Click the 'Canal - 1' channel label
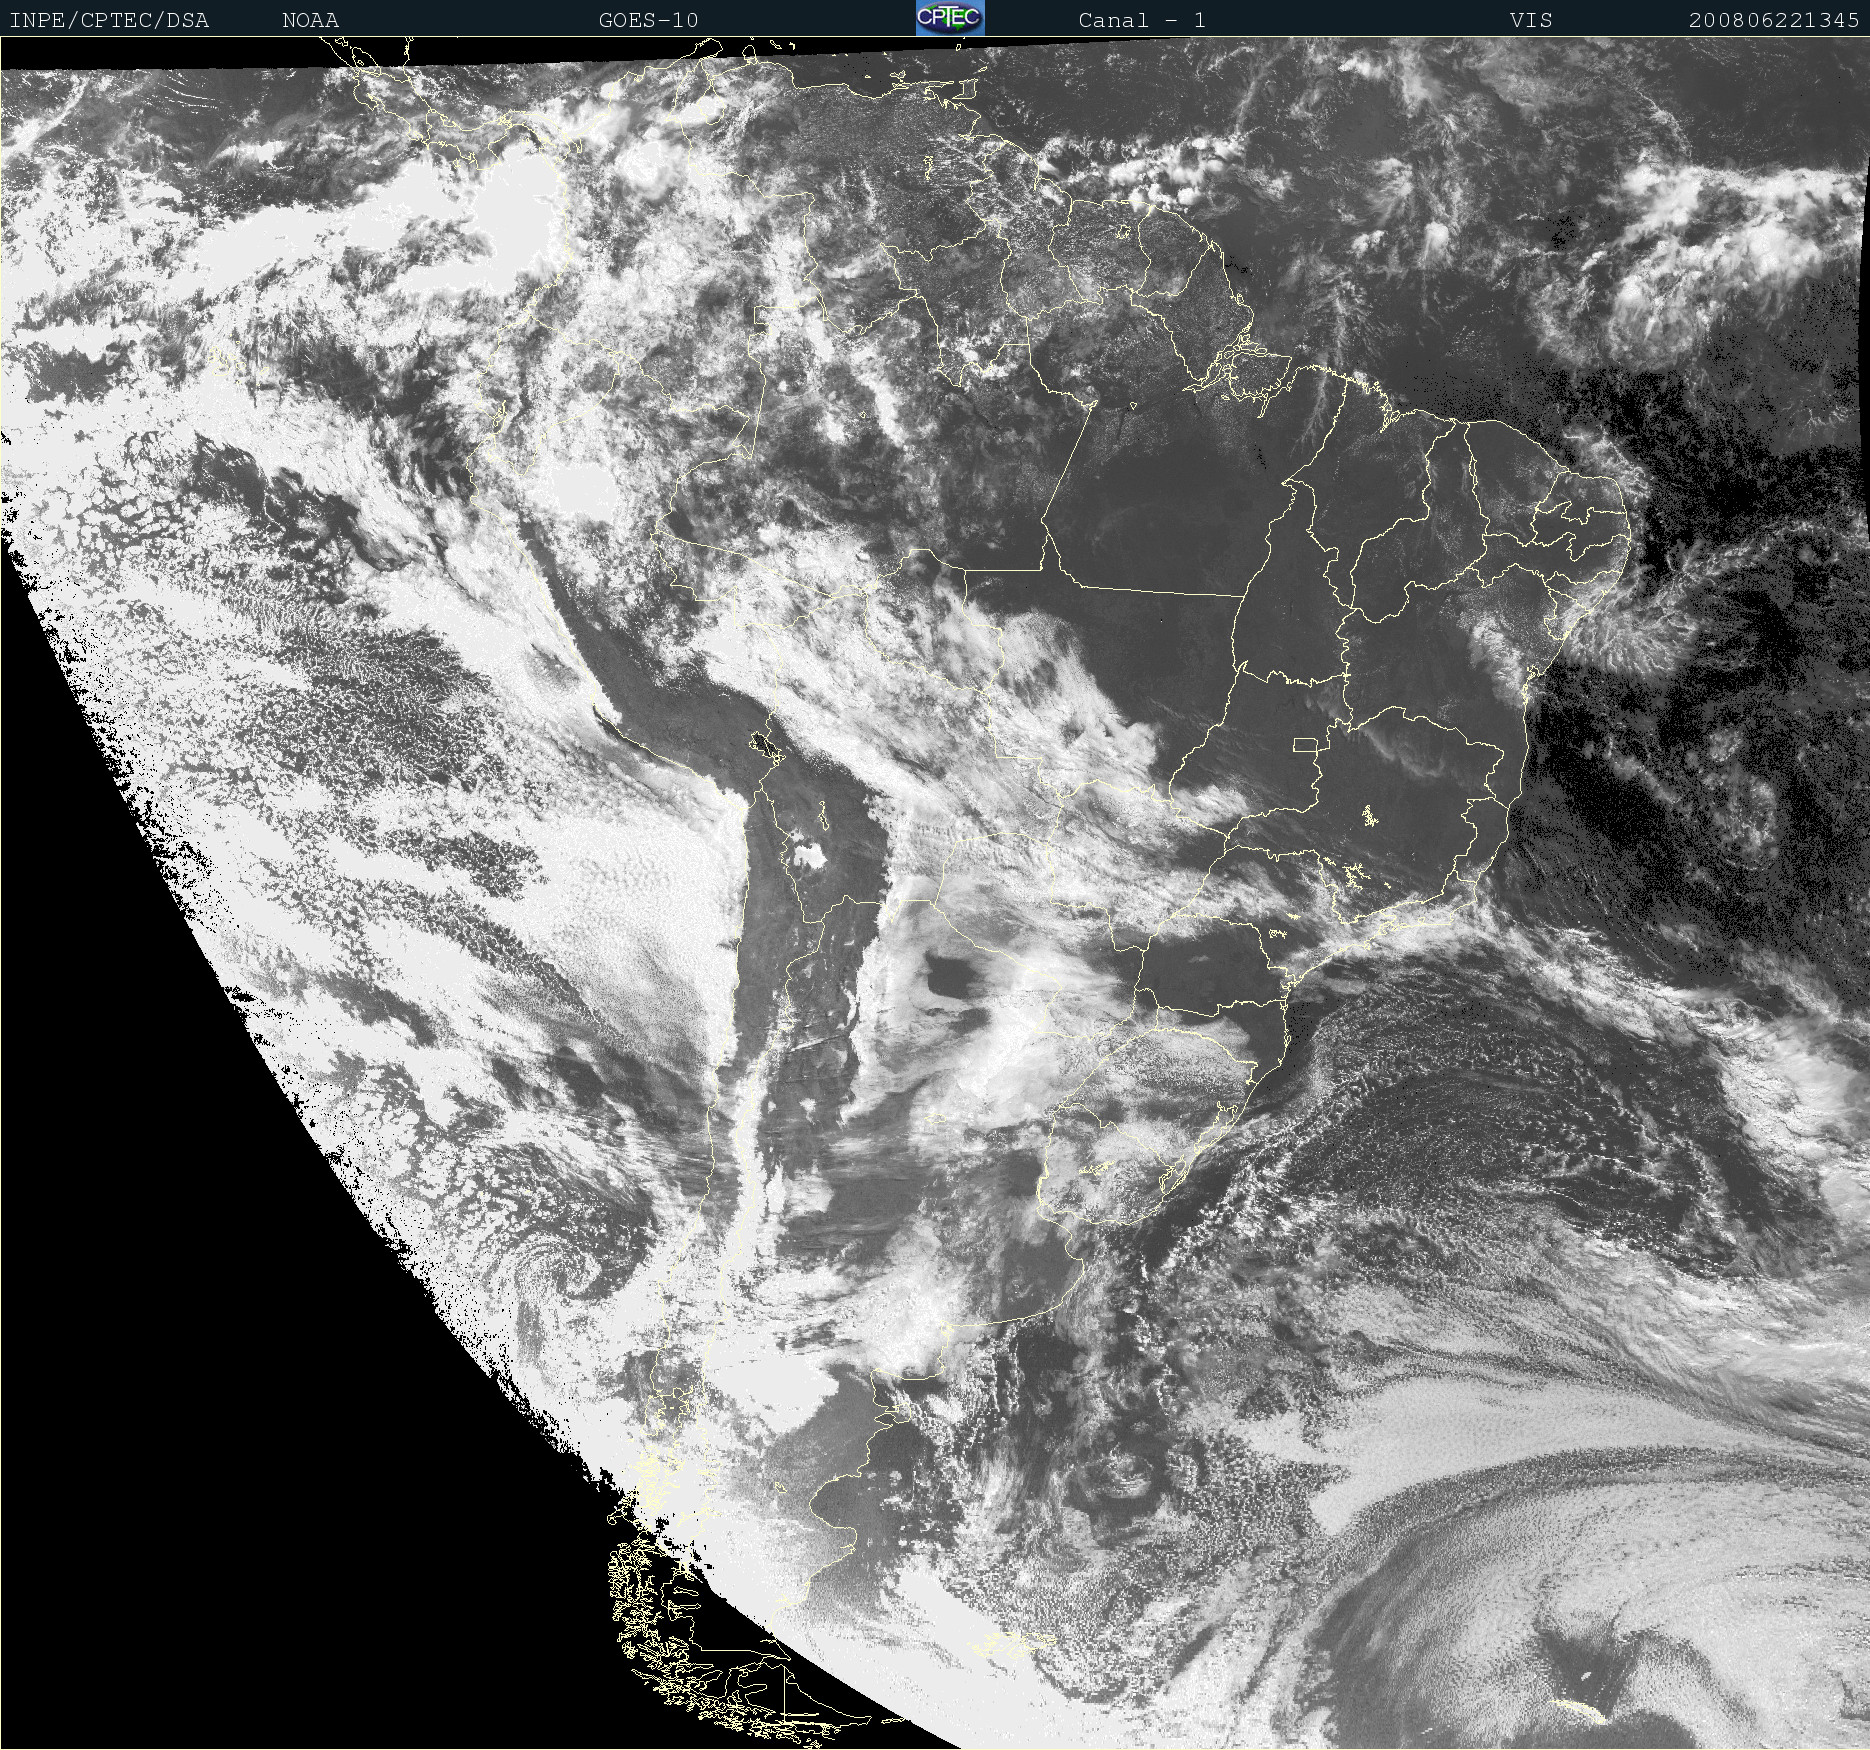This screenshot has width=1870, height=1750. [1142, 20]
